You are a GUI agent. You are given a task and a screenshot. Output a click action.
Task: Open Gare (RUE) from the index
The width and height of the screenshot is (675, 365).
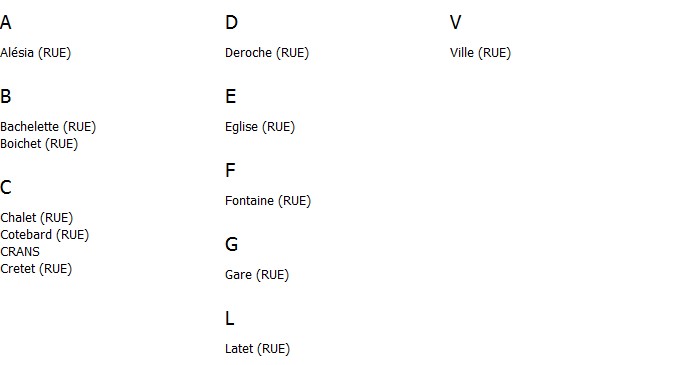coord(257,275)
